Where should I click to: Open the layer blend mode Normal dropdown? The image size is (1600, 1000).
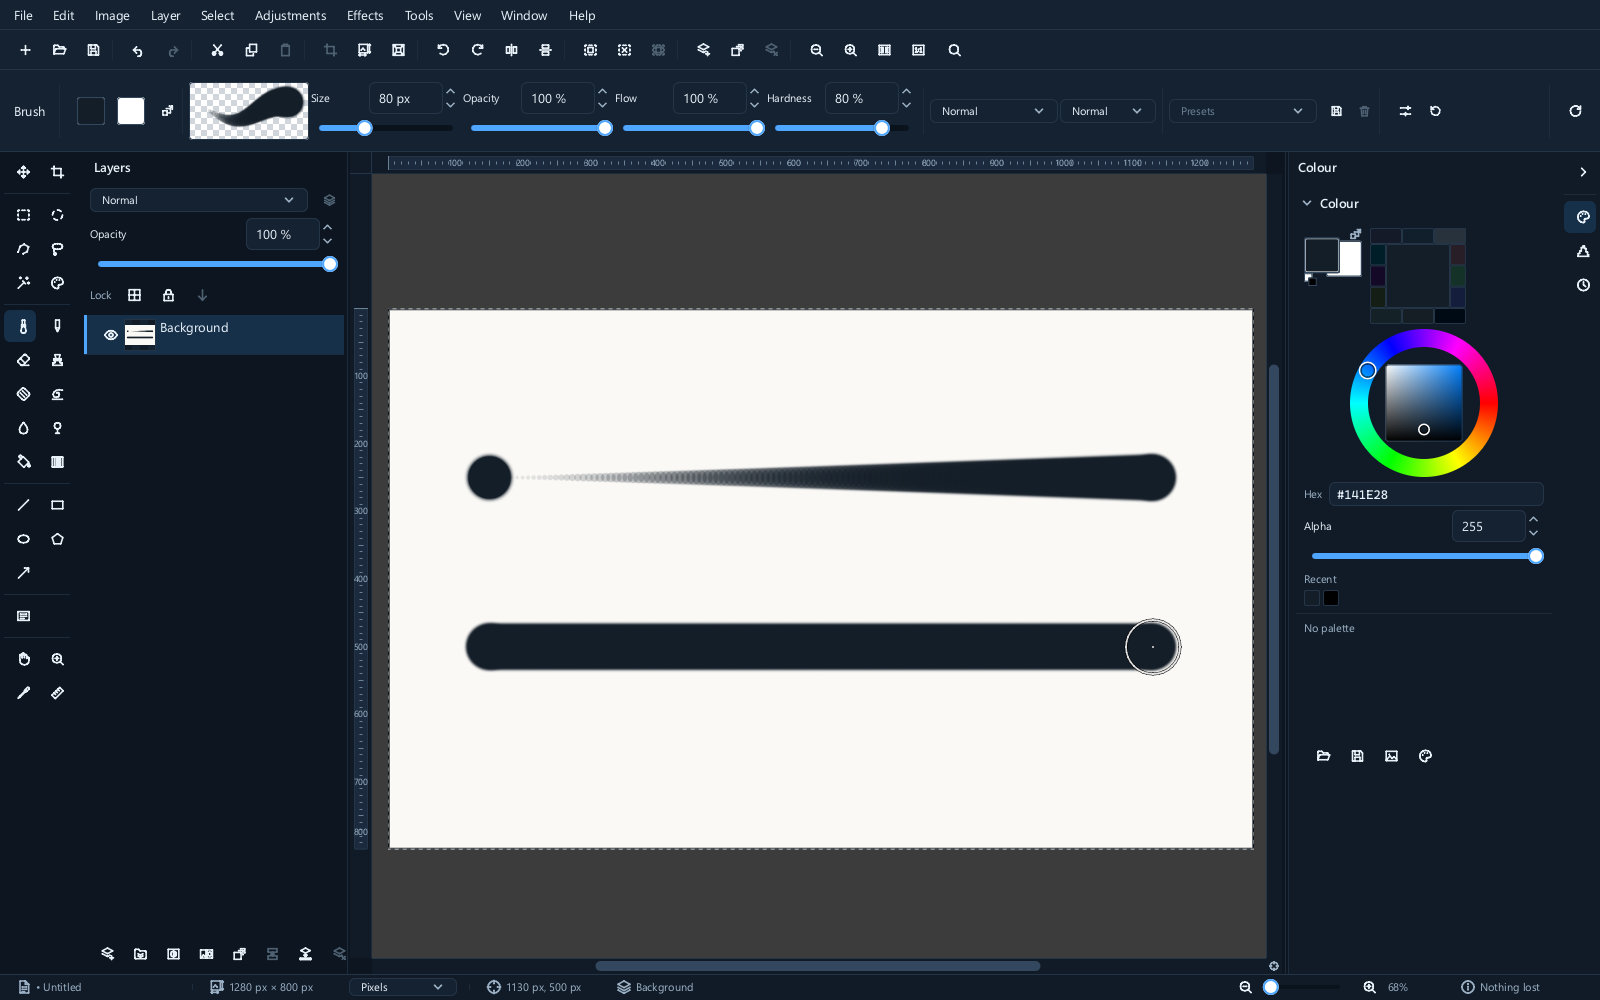(x=199, y=200)
